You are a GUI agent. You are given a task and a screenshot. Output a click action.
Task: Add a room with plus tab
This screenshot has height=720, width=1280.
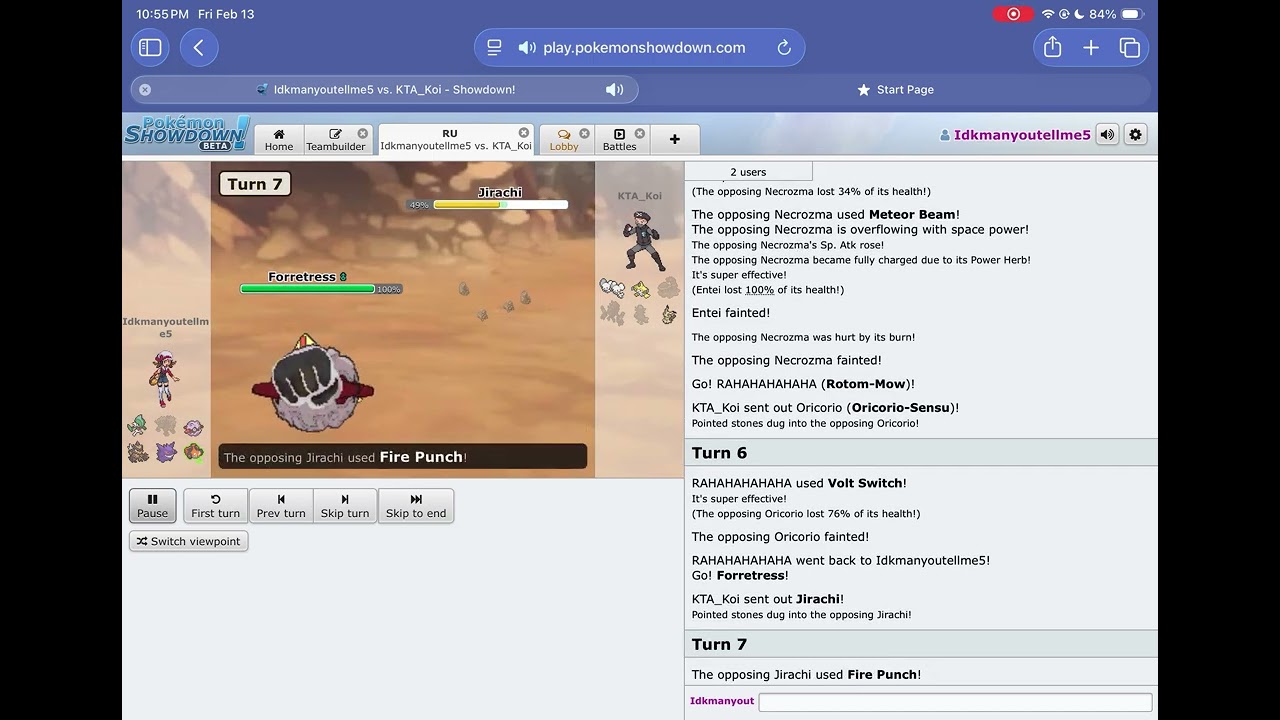pos(674,140)
